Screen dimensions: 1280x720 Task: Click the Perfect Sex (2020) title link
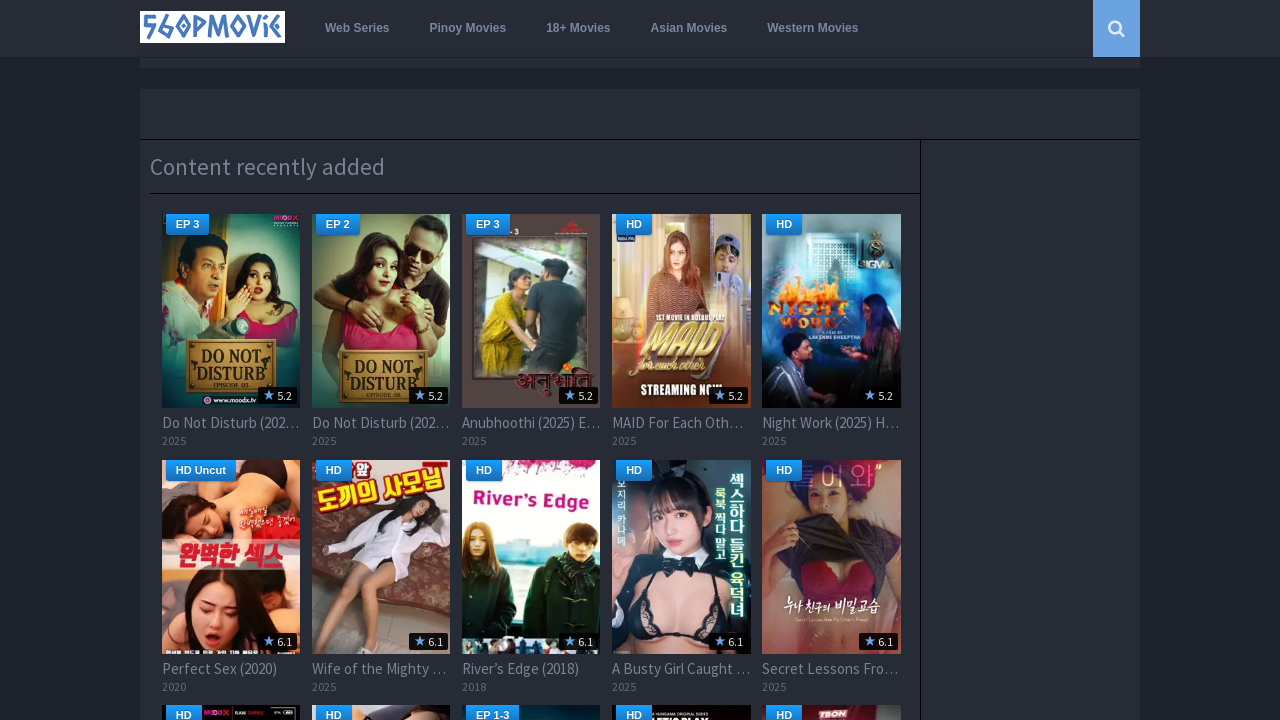[219, 669]
